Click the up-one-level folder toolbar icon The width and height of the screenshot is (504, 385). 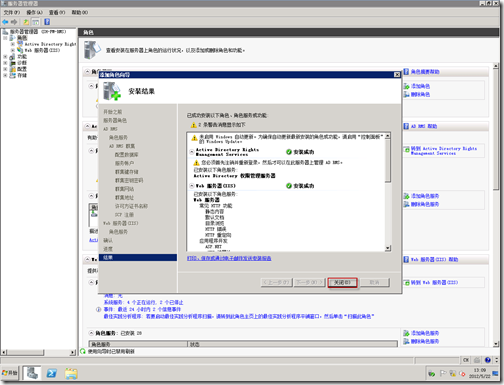pos(26,22)
